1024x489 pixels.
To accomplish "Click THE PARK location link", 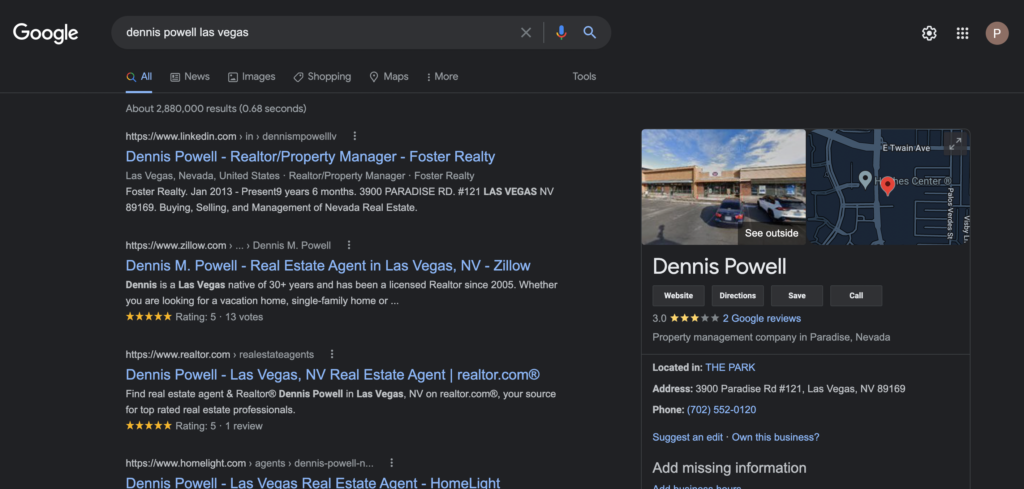I will (x=730, y=368).
